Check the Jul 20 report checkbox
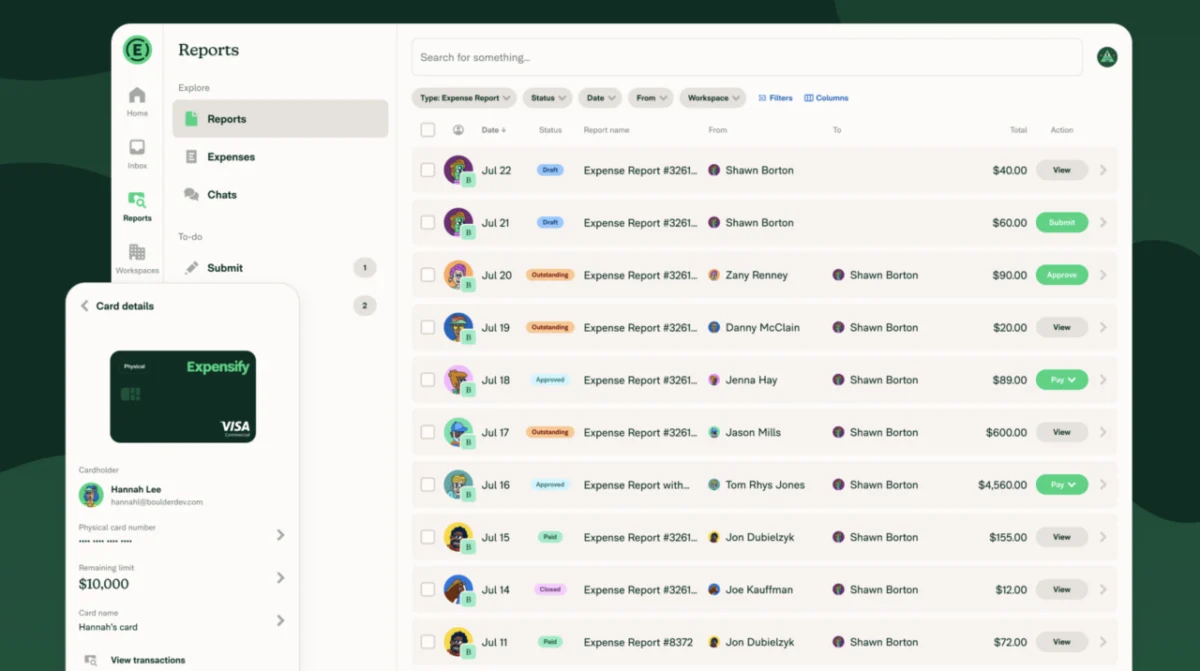 point(428,275)
